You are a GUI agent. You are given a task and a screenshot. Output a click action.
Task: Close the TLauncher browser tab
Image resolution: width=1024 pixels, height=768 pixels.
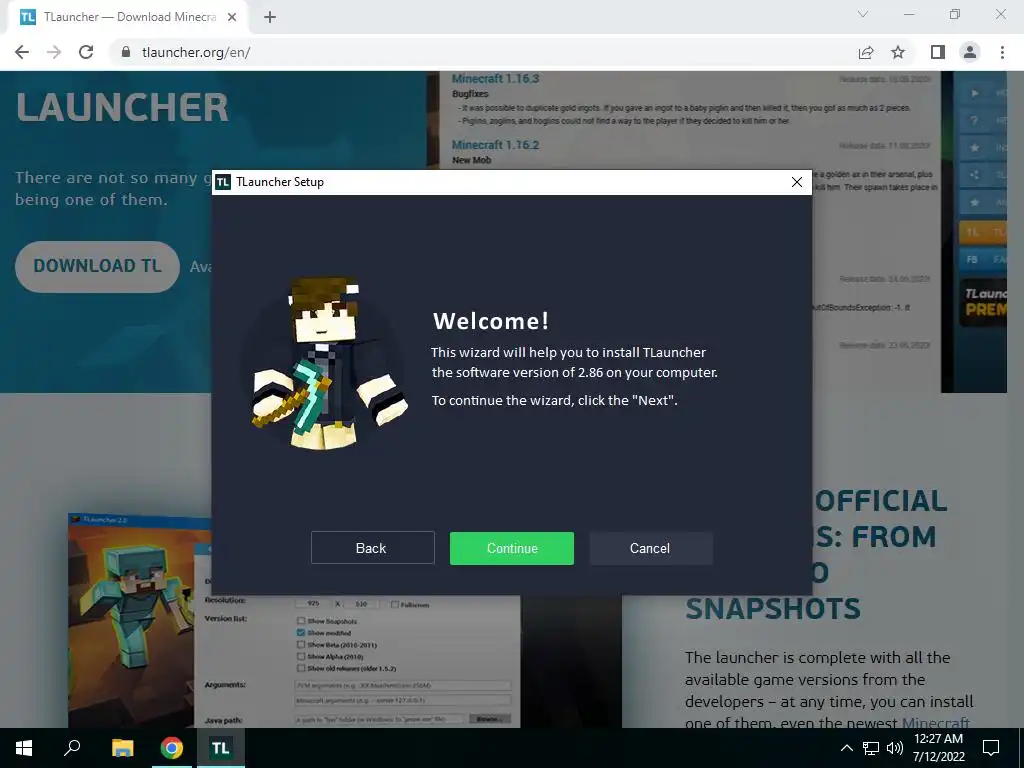pyautogui.click(x=232, y=17)
